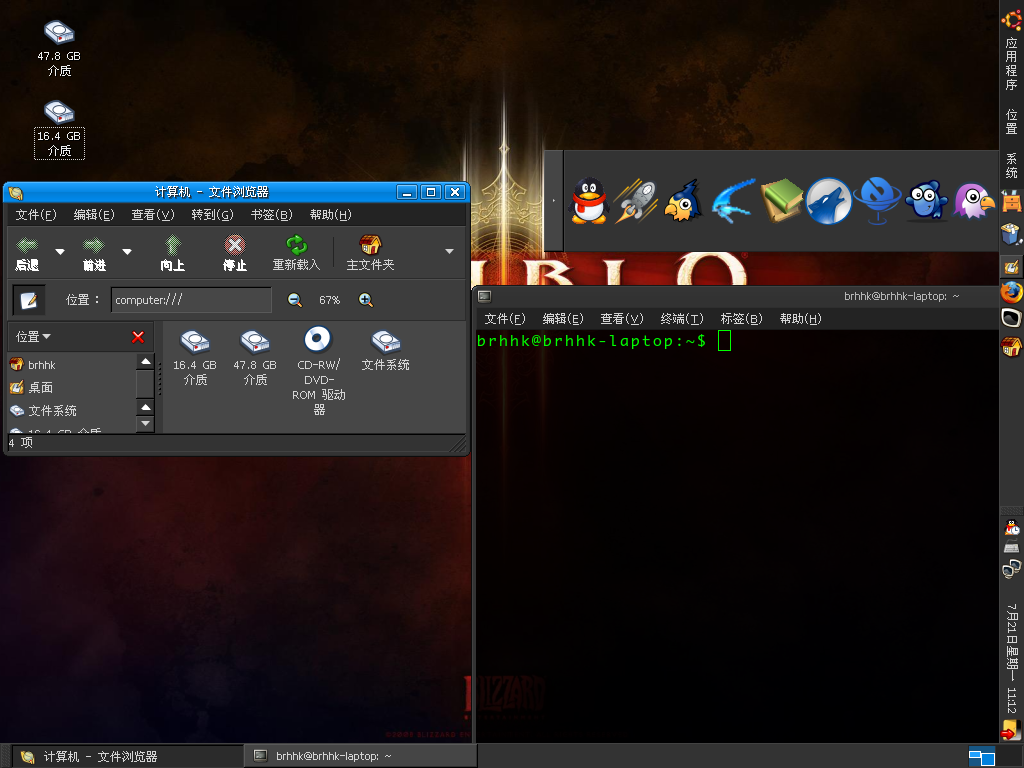Launch the Amarok wolf icon in the dock
Viewport: 1024px width, 768px height.
[x=828, y=201]
